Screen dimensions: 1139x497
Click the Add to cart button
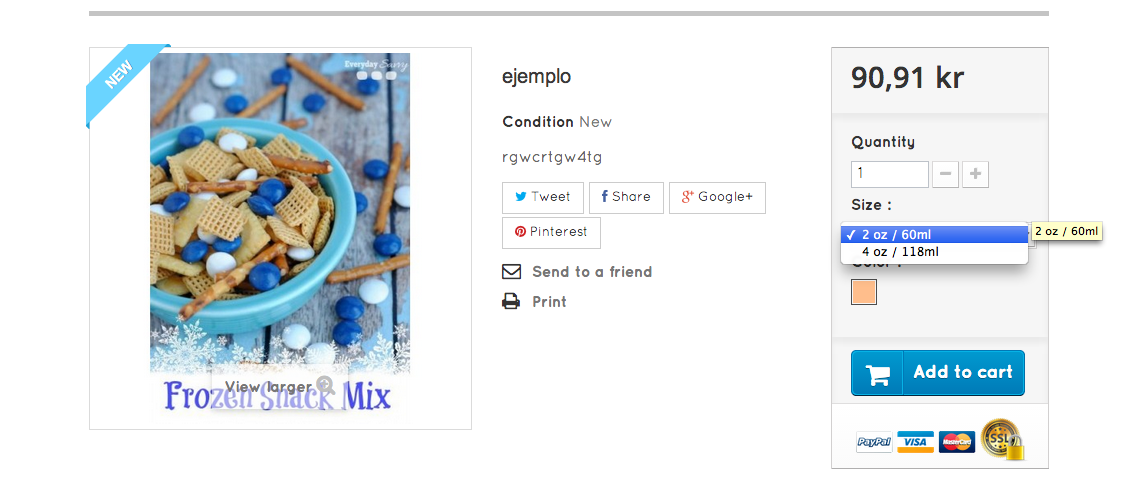(x=938, y=373)
